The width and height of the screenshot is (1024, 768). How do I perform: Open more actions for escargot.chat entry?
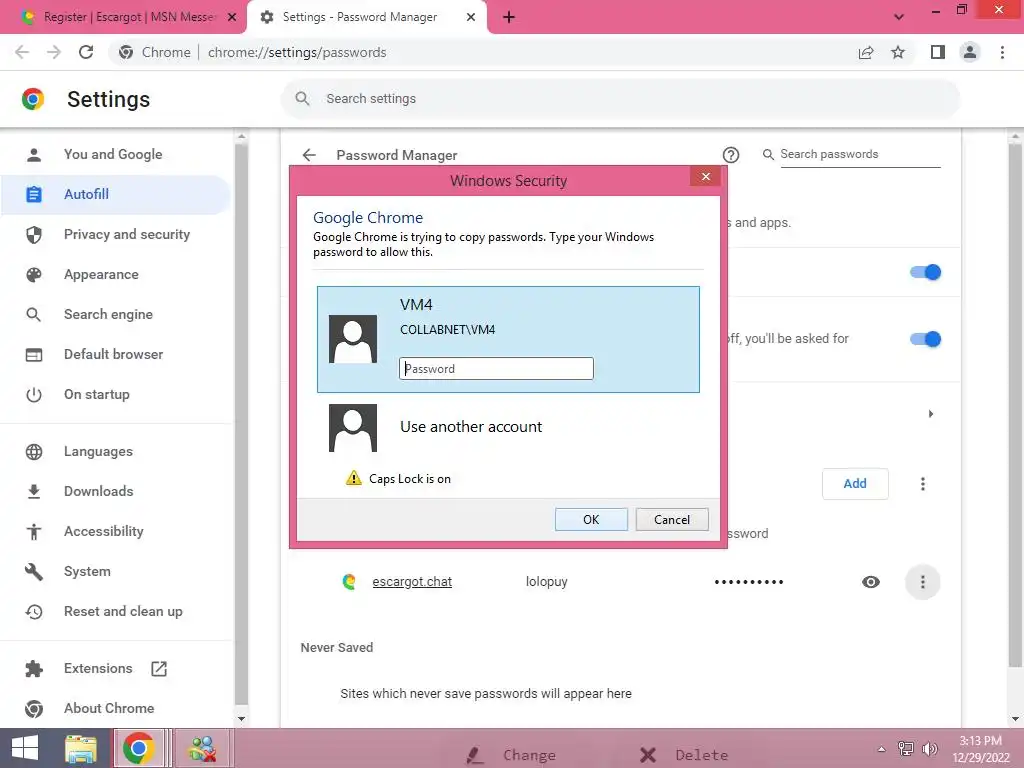tap(923, 582)
